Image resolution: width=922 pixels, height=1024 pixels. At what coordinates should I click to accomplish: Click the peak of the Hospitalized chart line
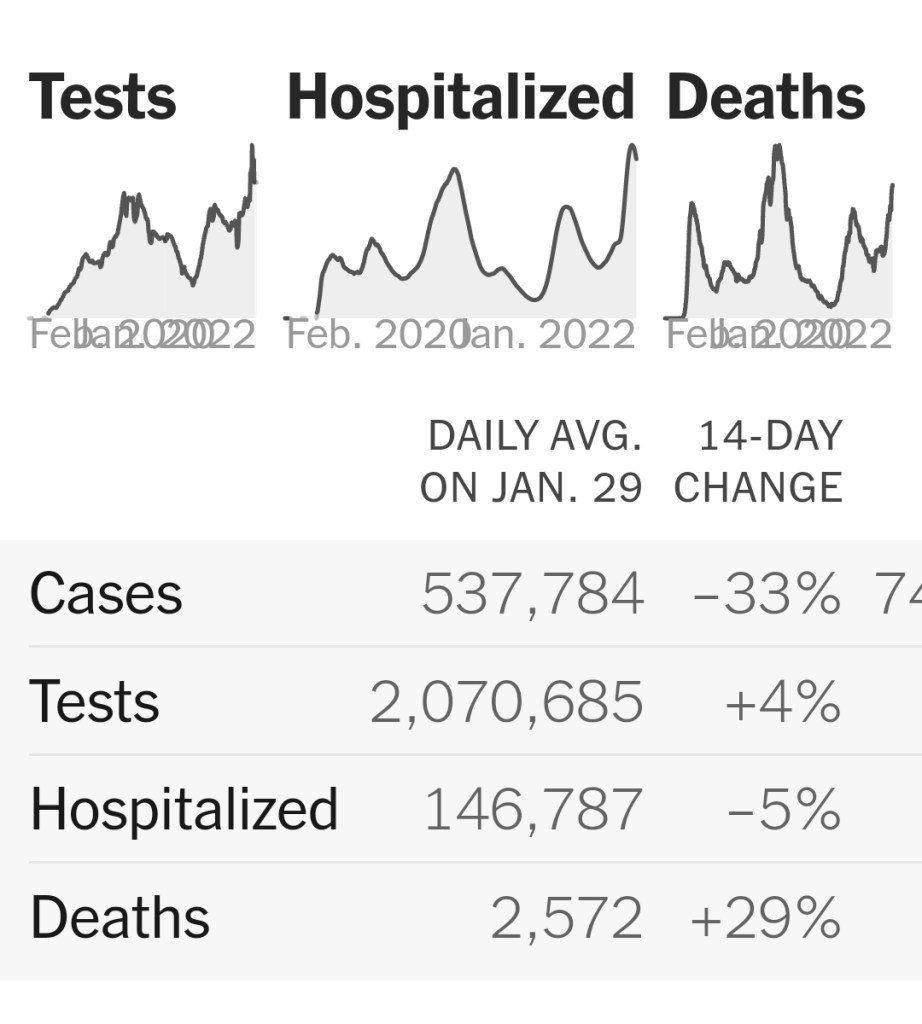click(x=632, y=148)
